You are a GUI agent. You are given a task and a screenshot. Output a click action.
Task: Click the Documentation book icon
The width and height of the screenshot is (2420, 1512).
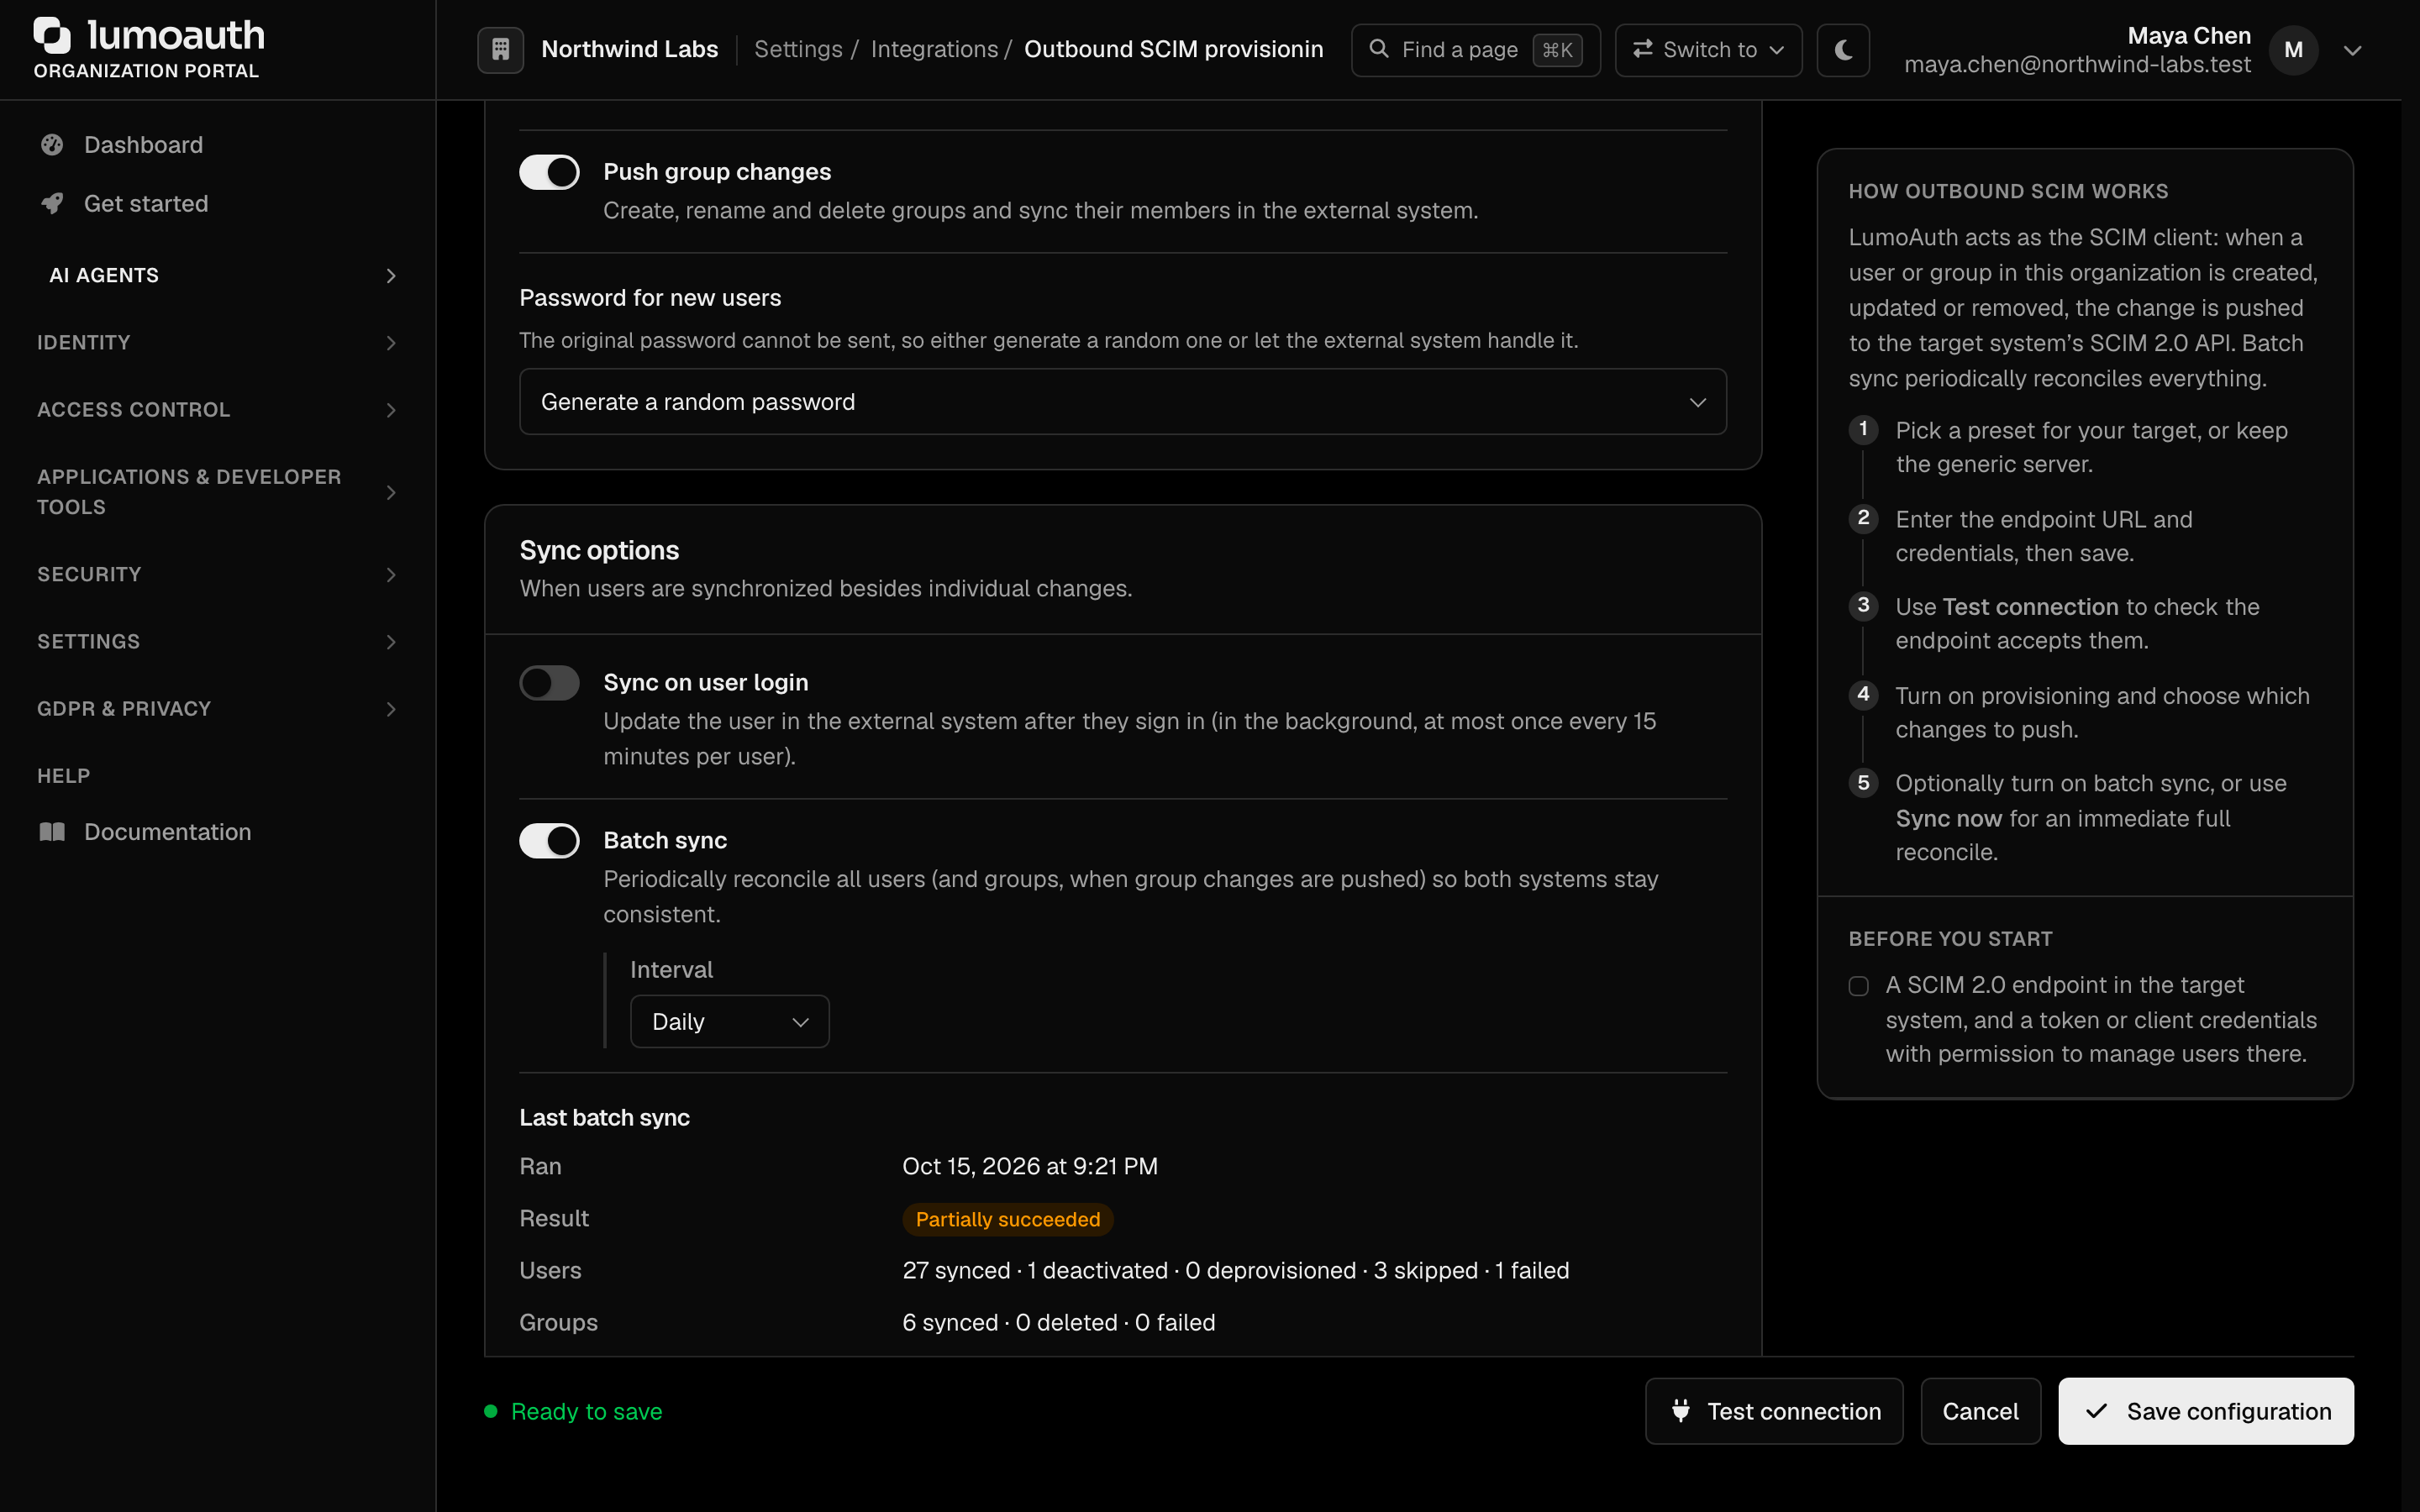52,832
